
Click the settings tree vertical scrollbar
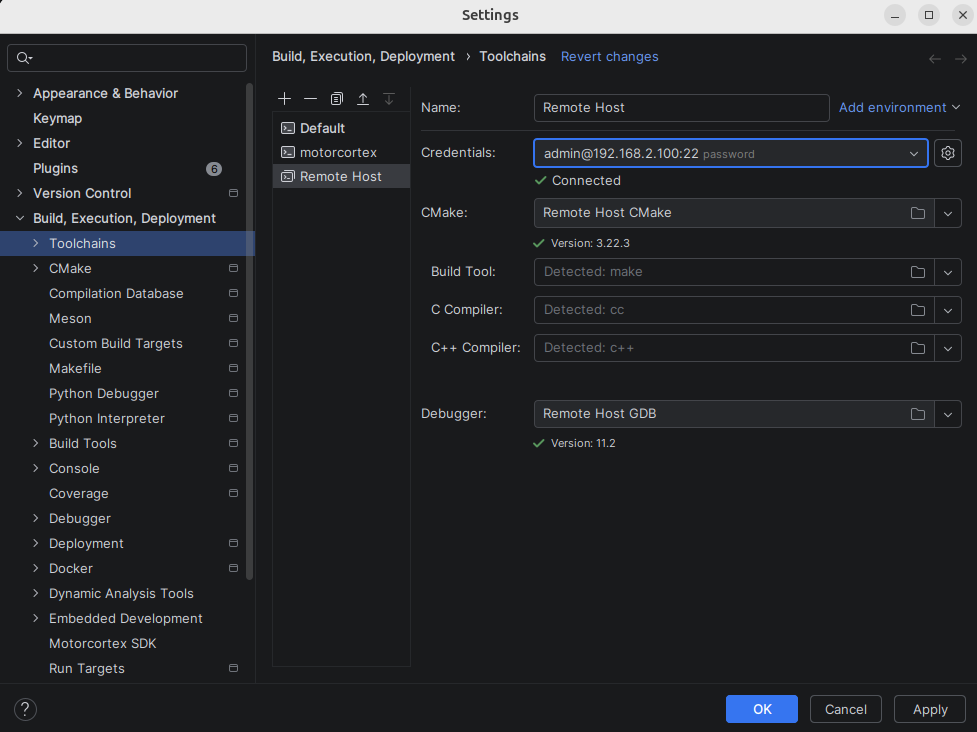(x=249, y=330)
